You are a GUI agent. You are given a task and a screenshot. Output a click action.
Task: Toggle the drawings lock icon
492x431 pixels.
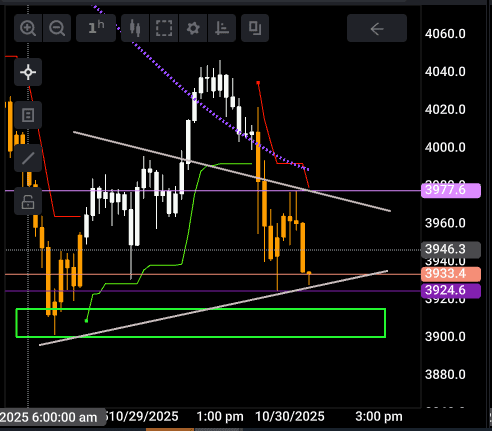28,201
